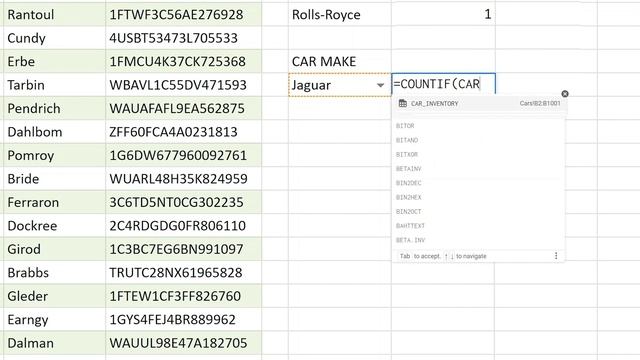Select VIN cell ZFF60FCA4A0231813

[184, 132]
